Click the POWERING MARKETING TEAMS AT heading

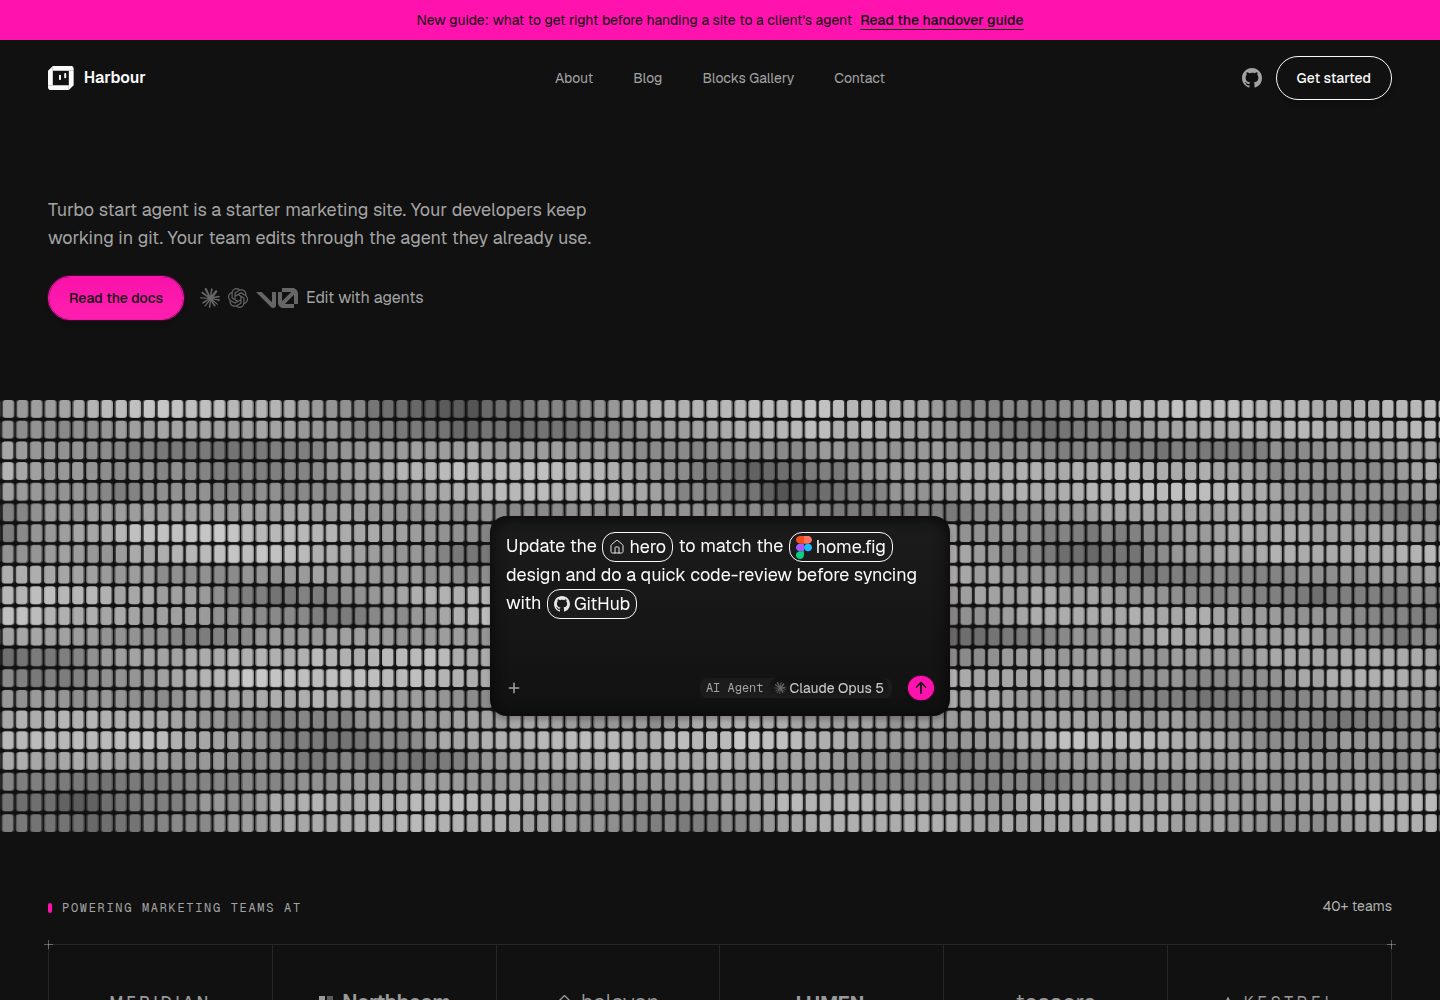(x=181, y=908)
